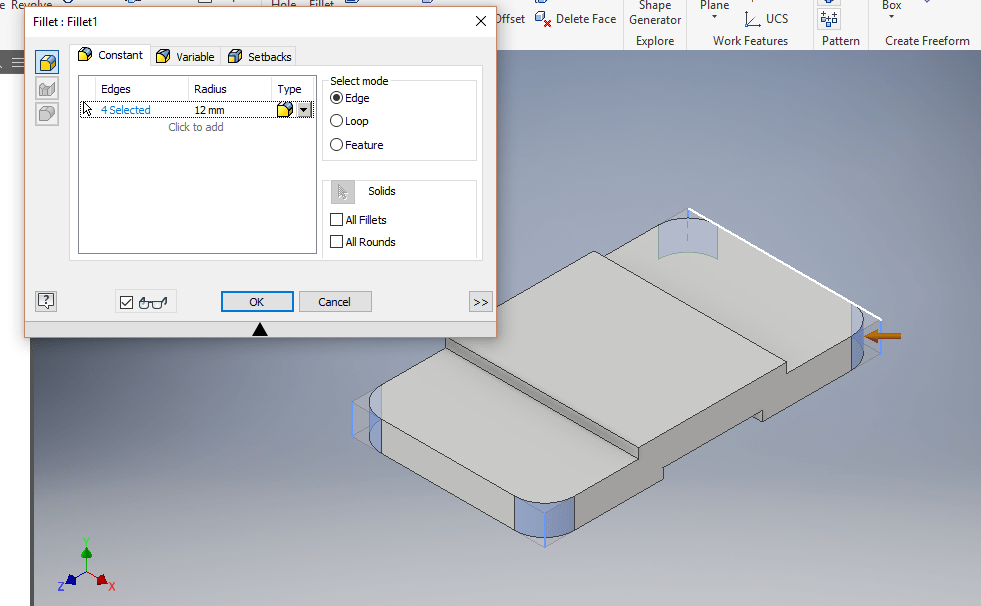Screen dimensions: 981x606
Task: Click the Pattern tool icon
Action: [829, 19]
